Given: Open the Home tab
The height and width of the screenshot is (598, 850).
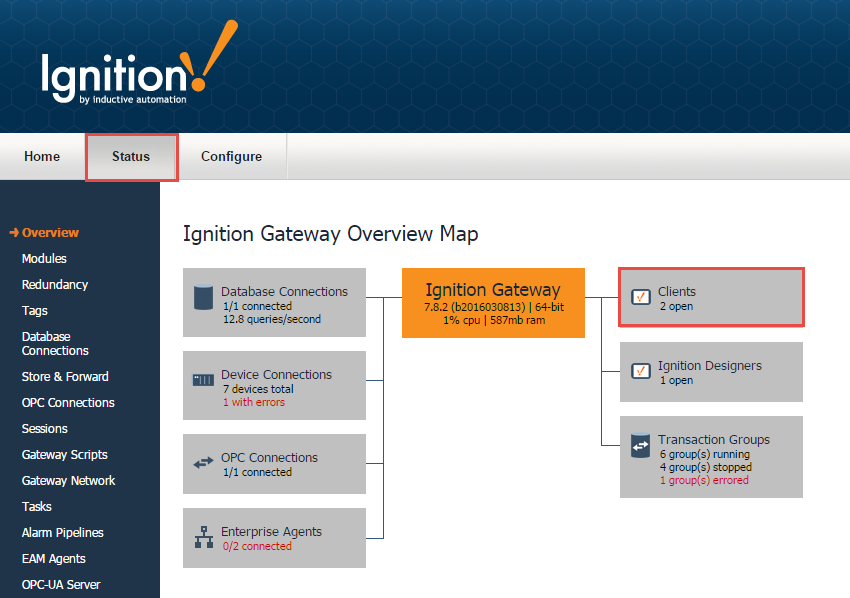Looking at the screenshot, I should coord(42,156).
